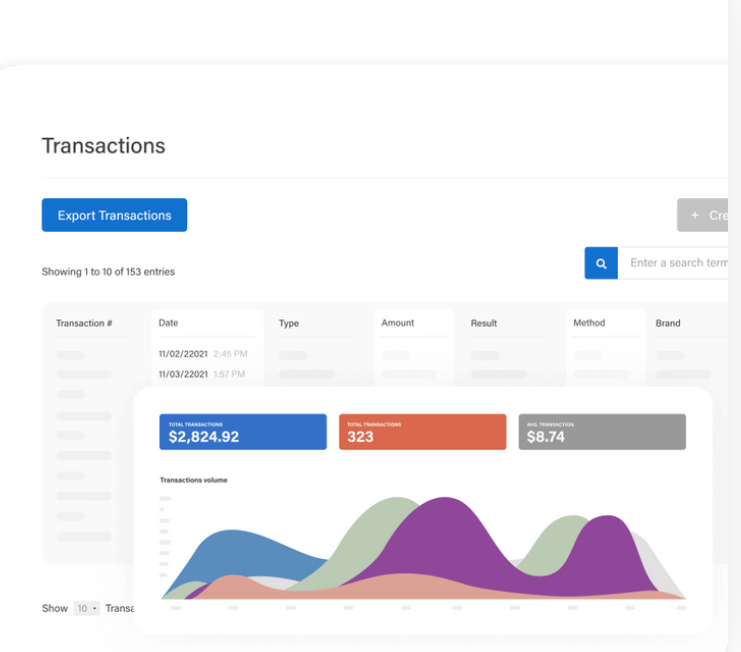Image resolution: width=741 pixels, height=652 pixels.
Task: Sort by the Transaction # column header
Action: pyautogui.click(x=84, y=323)
